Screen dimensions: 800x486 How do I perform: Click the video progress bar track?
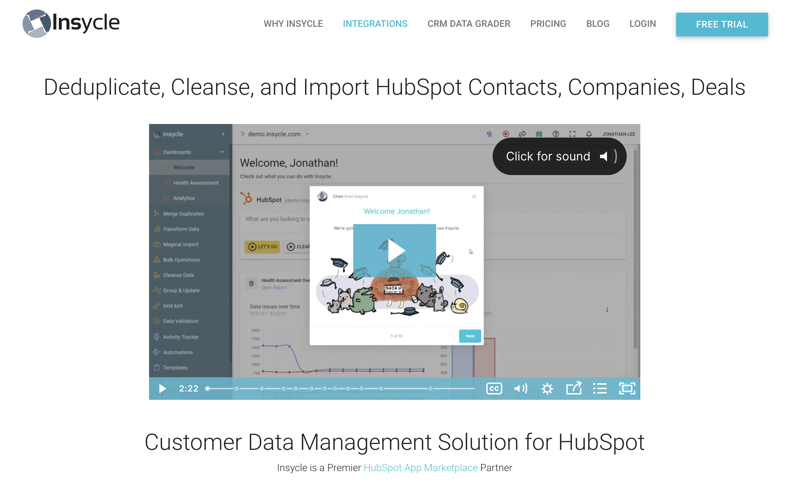(x=341, y=389)
